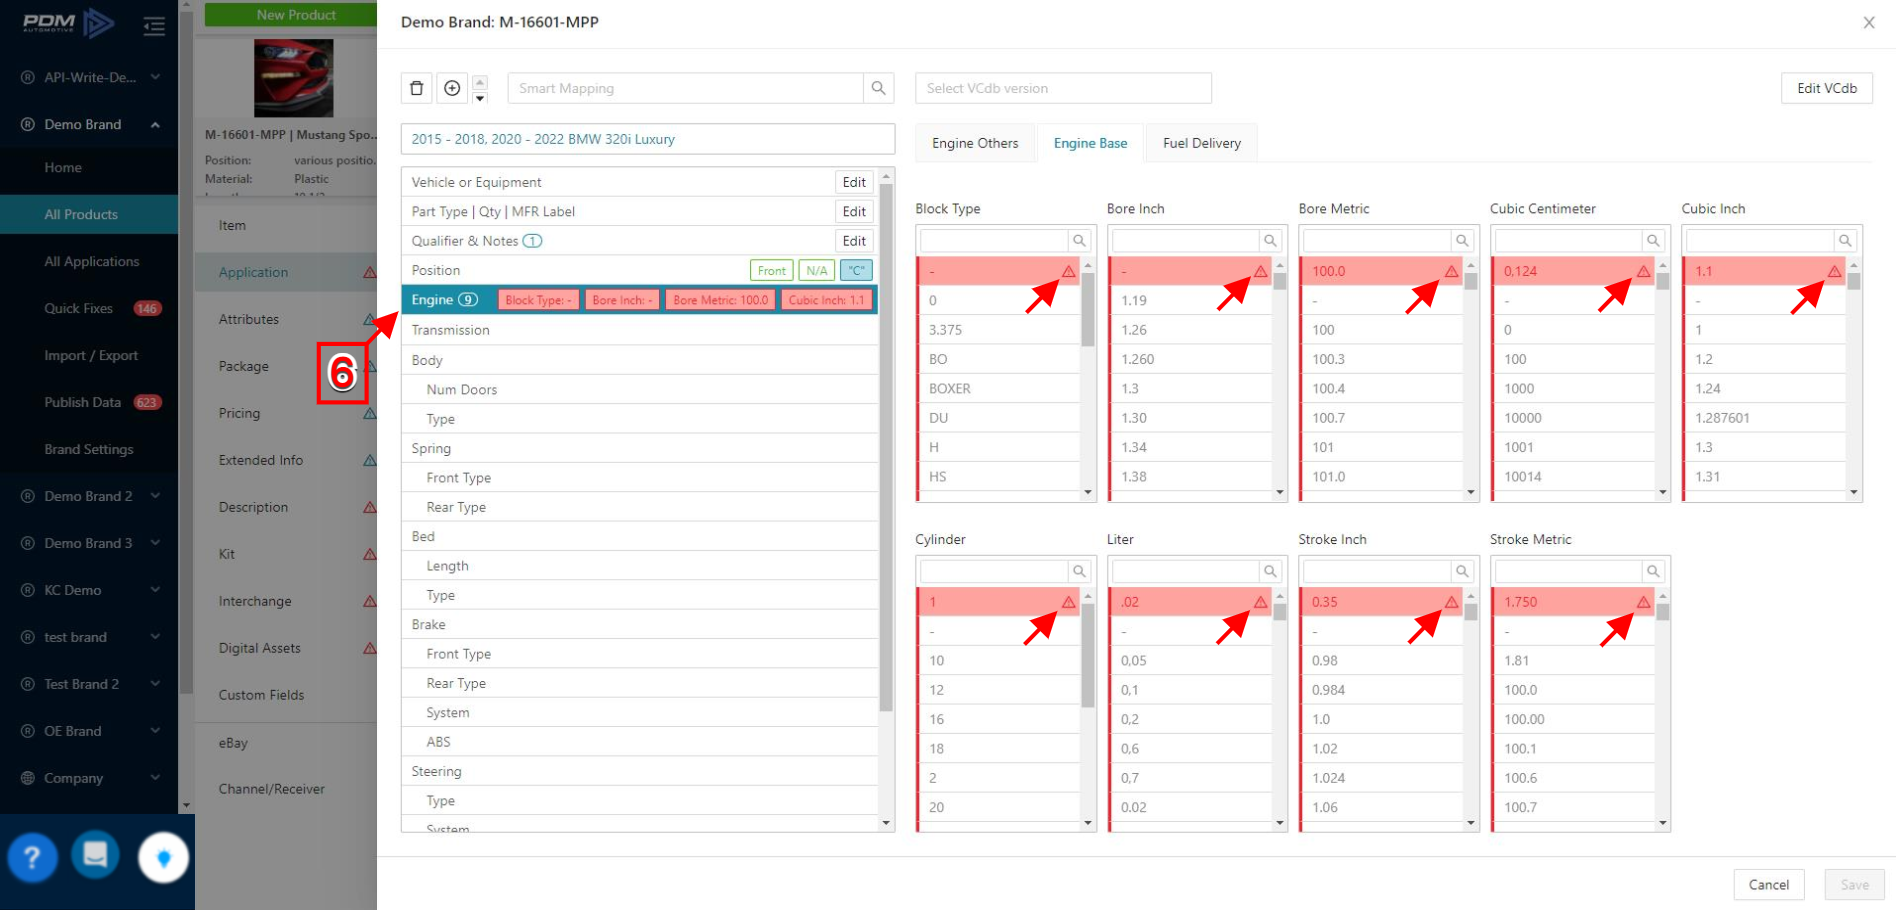This screenshot has width=1896, height=910.
Task: Open the chat support widget icon
Action: pyautogui.click(x=96, y=855)
